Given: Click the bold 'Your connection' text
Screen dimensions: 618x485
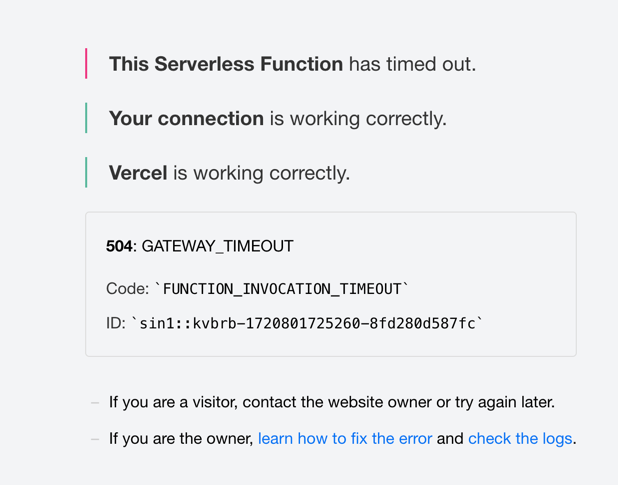Looking at the screenshot, I should 186,118.
